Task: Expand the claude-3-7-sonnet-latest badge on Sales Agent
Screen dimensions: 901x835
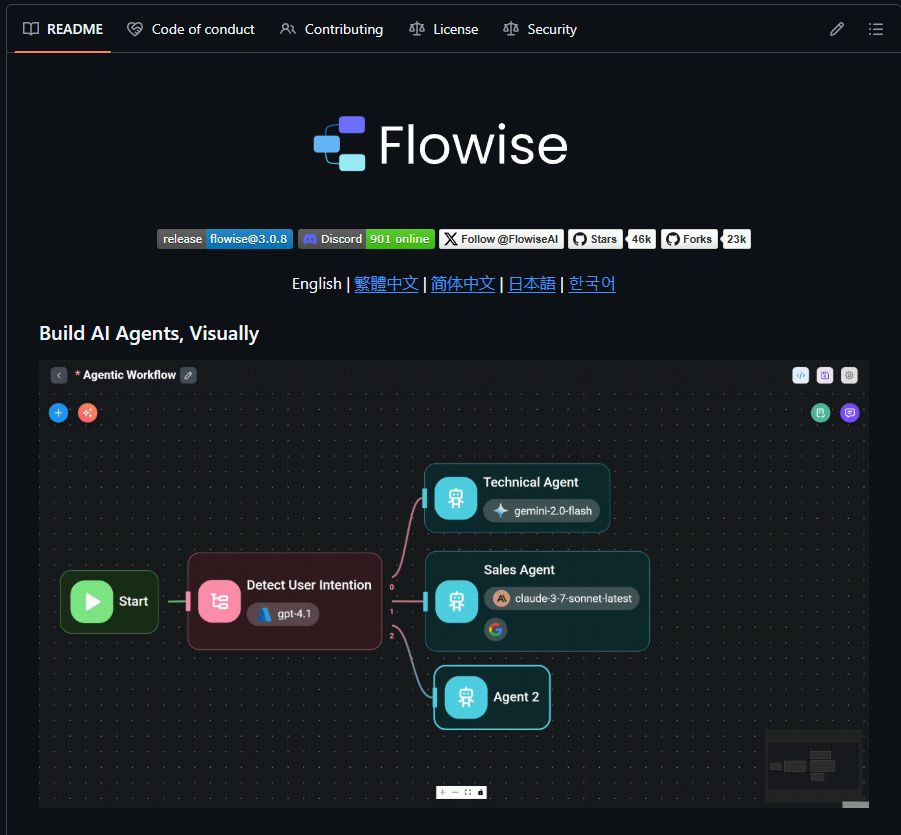Action: 563,598
